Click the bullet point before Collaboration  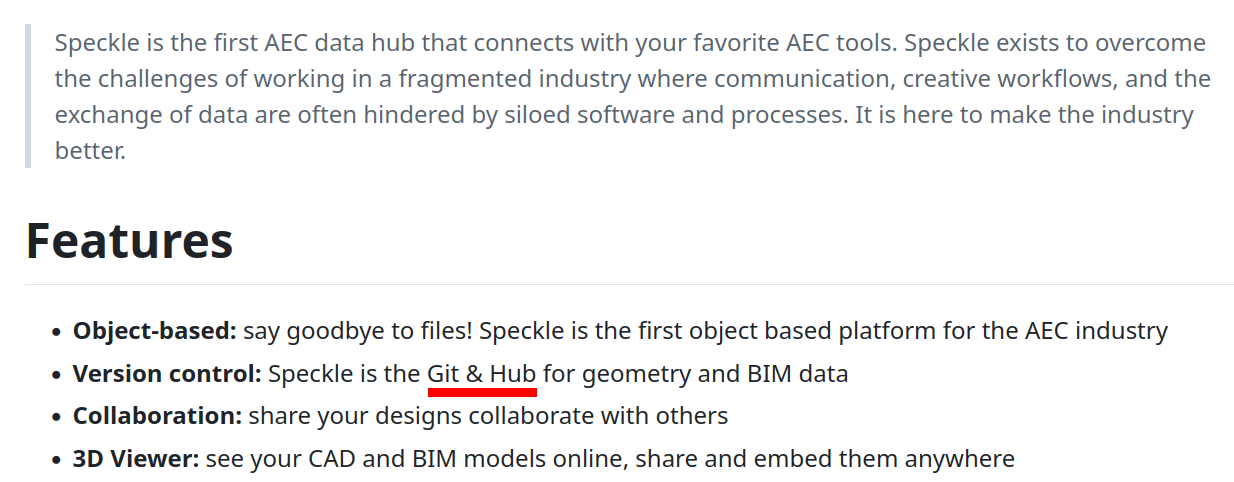point(57,417)
